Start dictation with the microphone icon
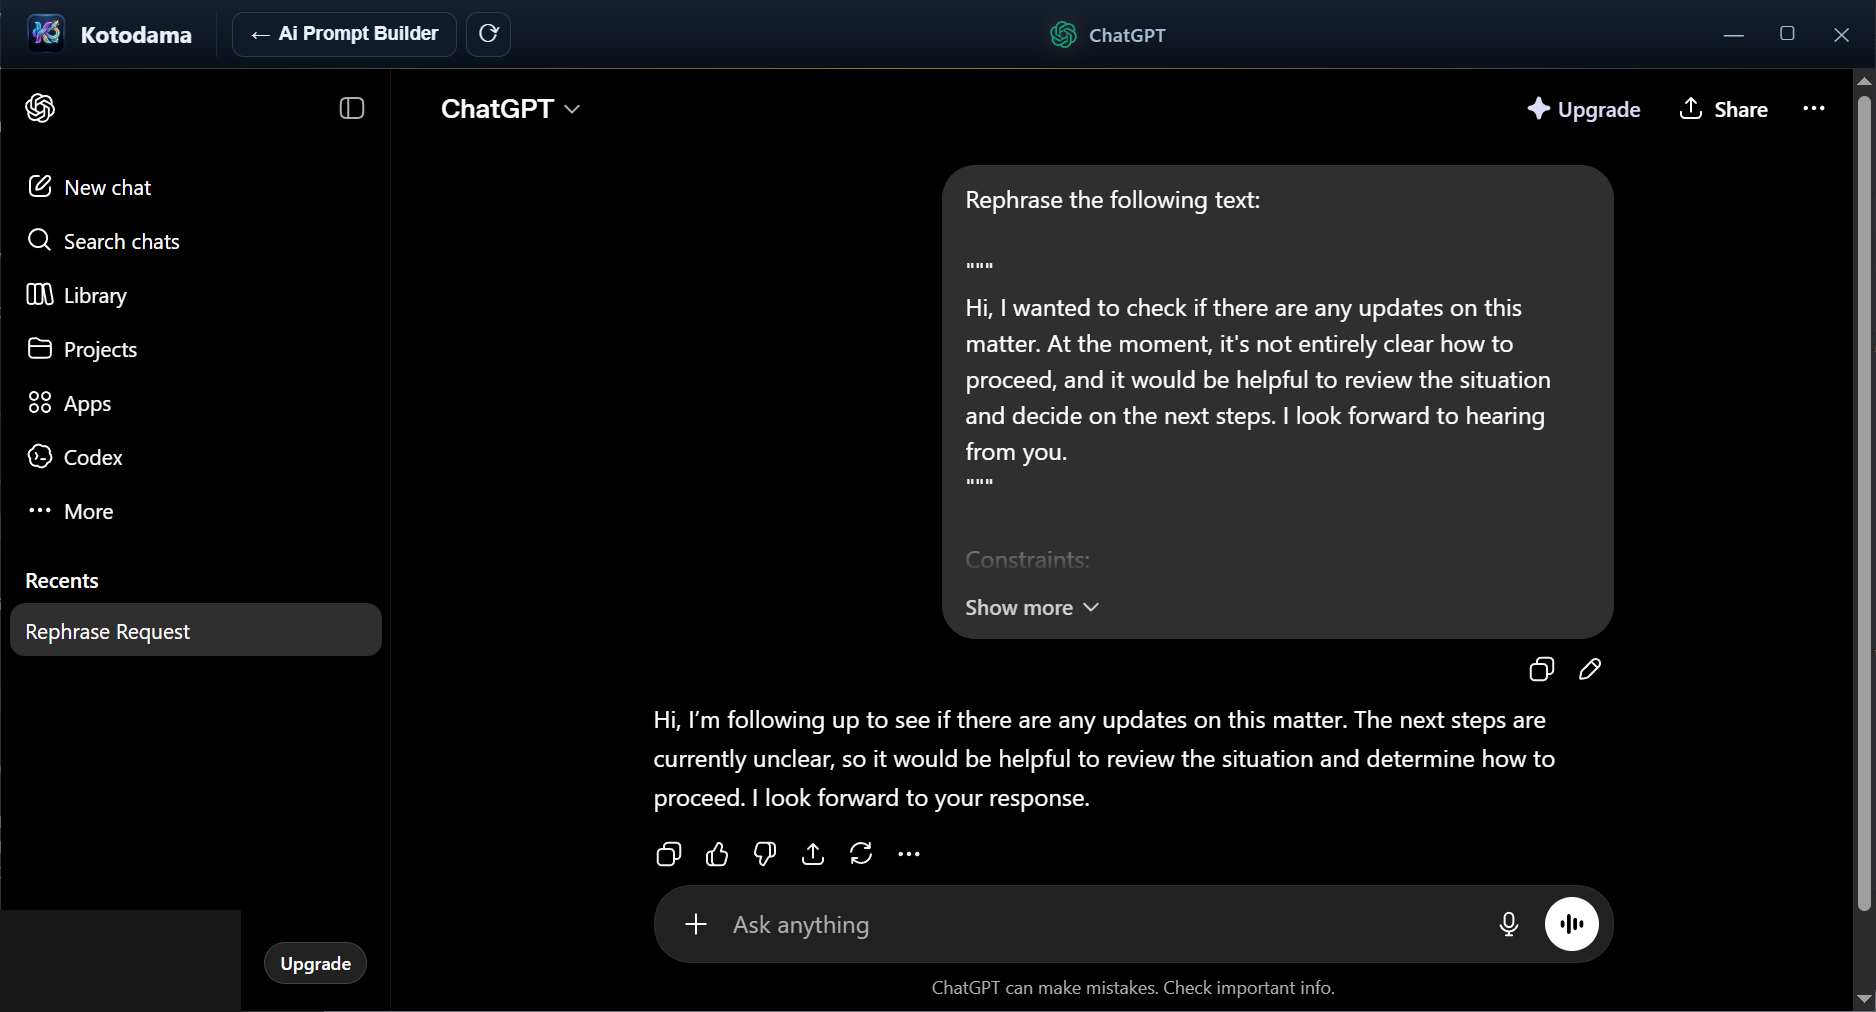The height and width of the screenshot is (1012, 1876). (x=1509, y=924)
